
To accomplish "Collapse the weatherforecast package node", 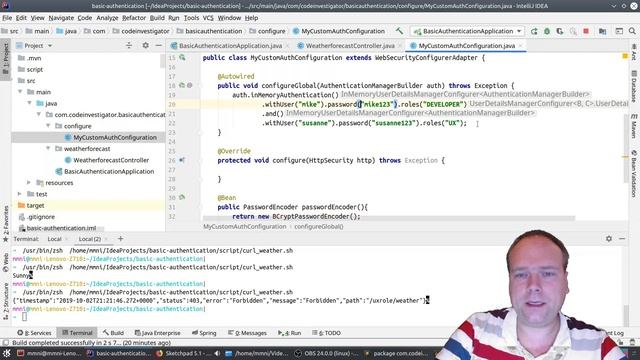I will pos(49,149).
